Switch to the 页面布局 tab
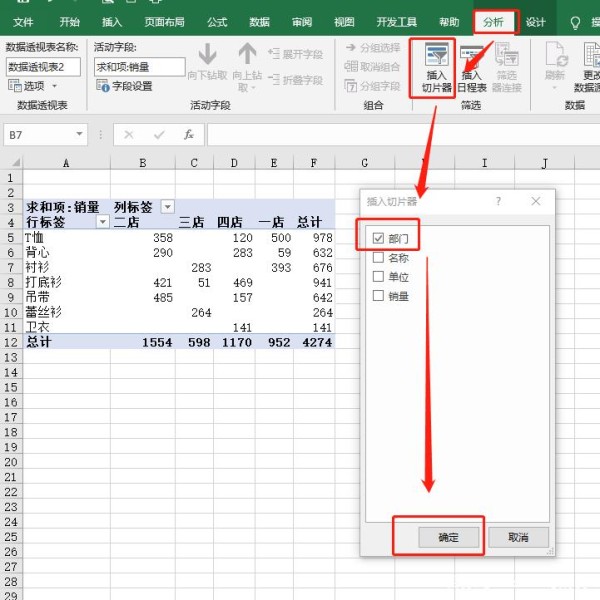This screenshot has width=600, height=600. pos(164,22)
